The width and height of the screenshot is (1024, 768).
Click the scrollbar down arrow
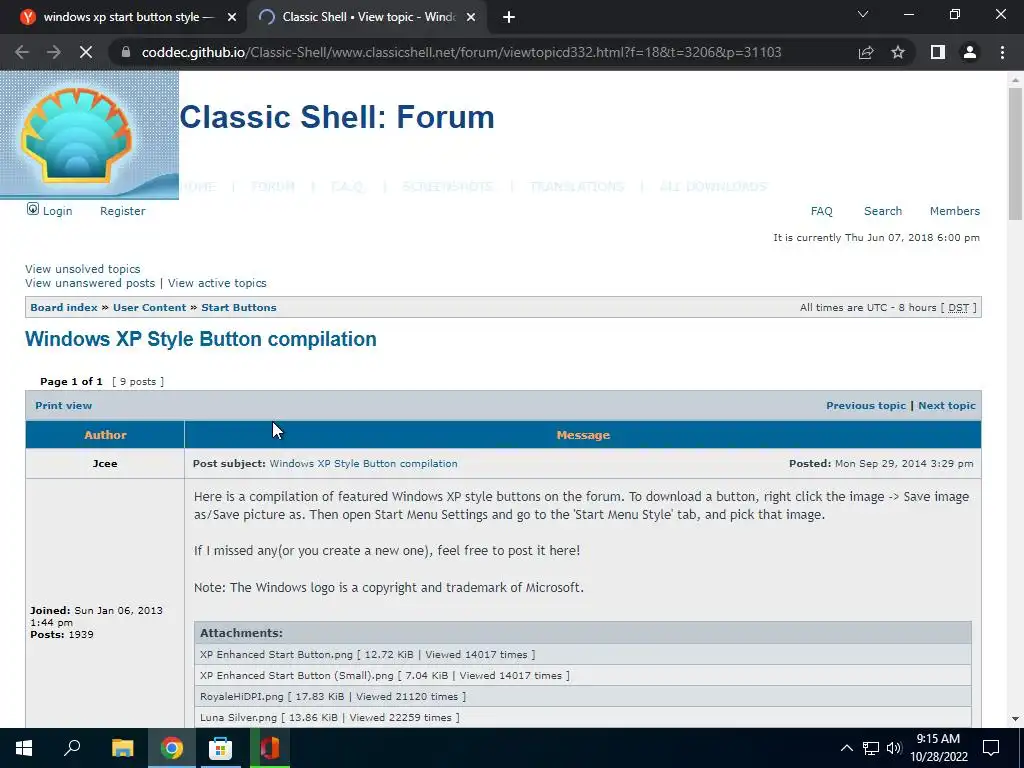tap(1015, 719)
